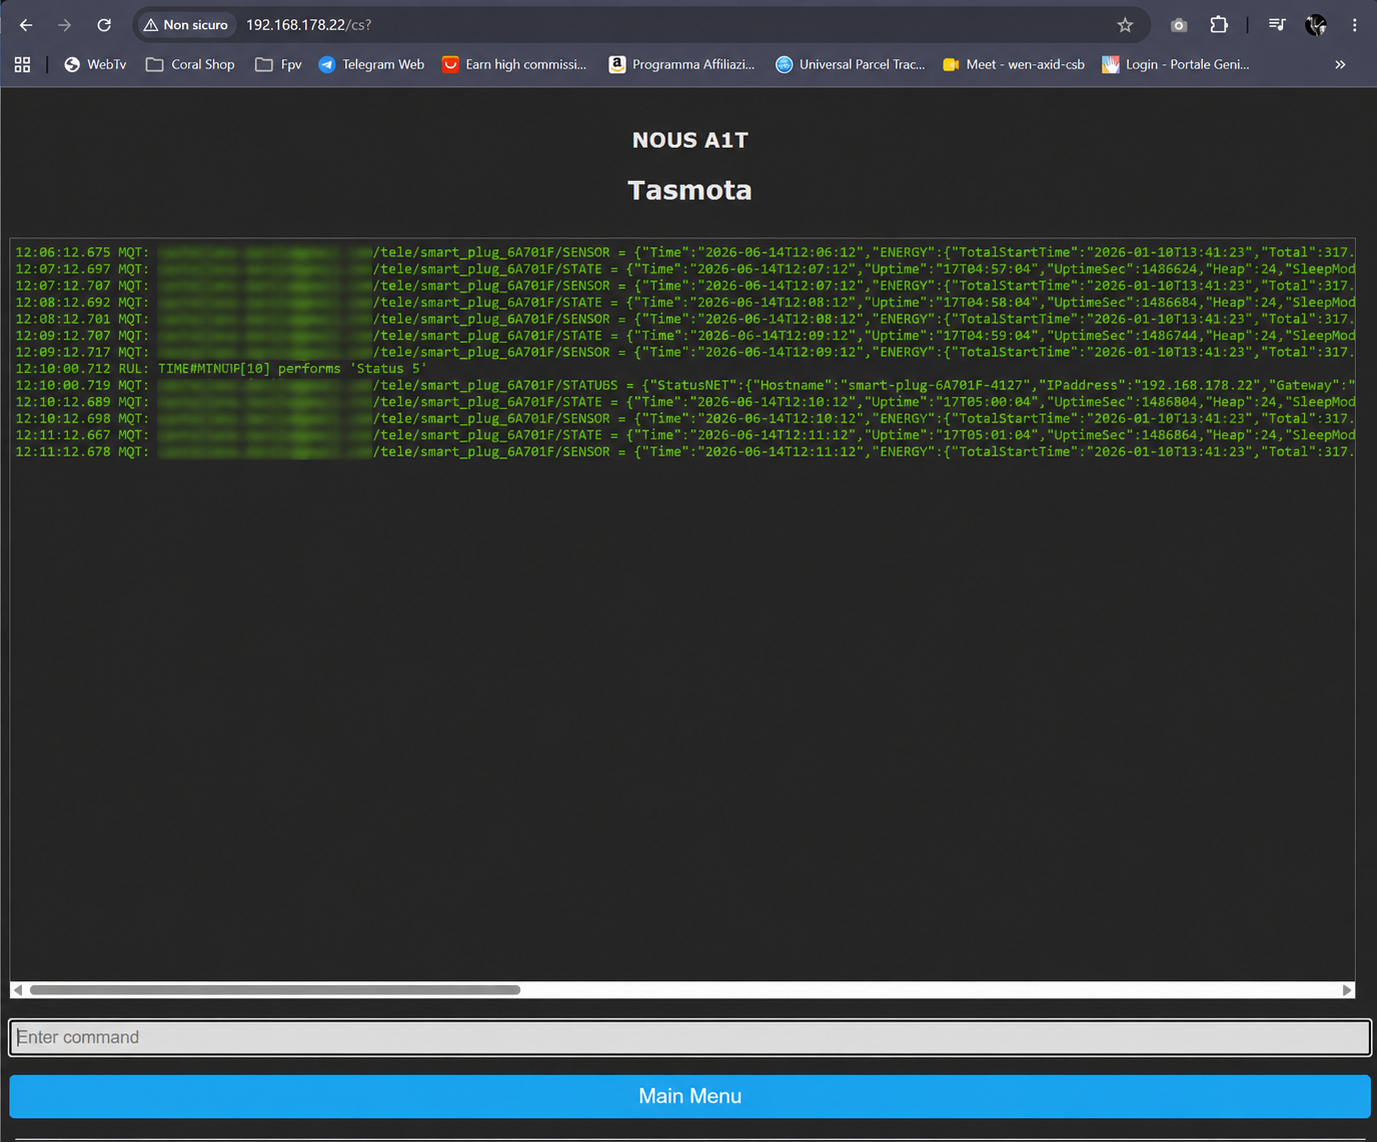The height and width of the screenshot is (1142, 1377).
Task: Click the 12:11:12.667 STATE log line
Action: coord(685,435)
